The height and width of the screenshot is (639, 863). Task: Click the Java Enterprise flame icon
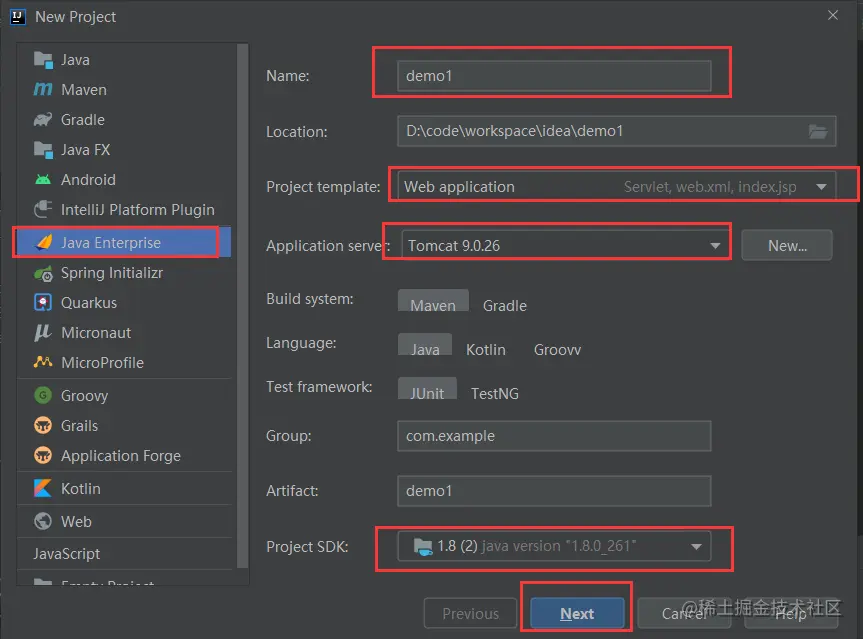tap(44, 242)
